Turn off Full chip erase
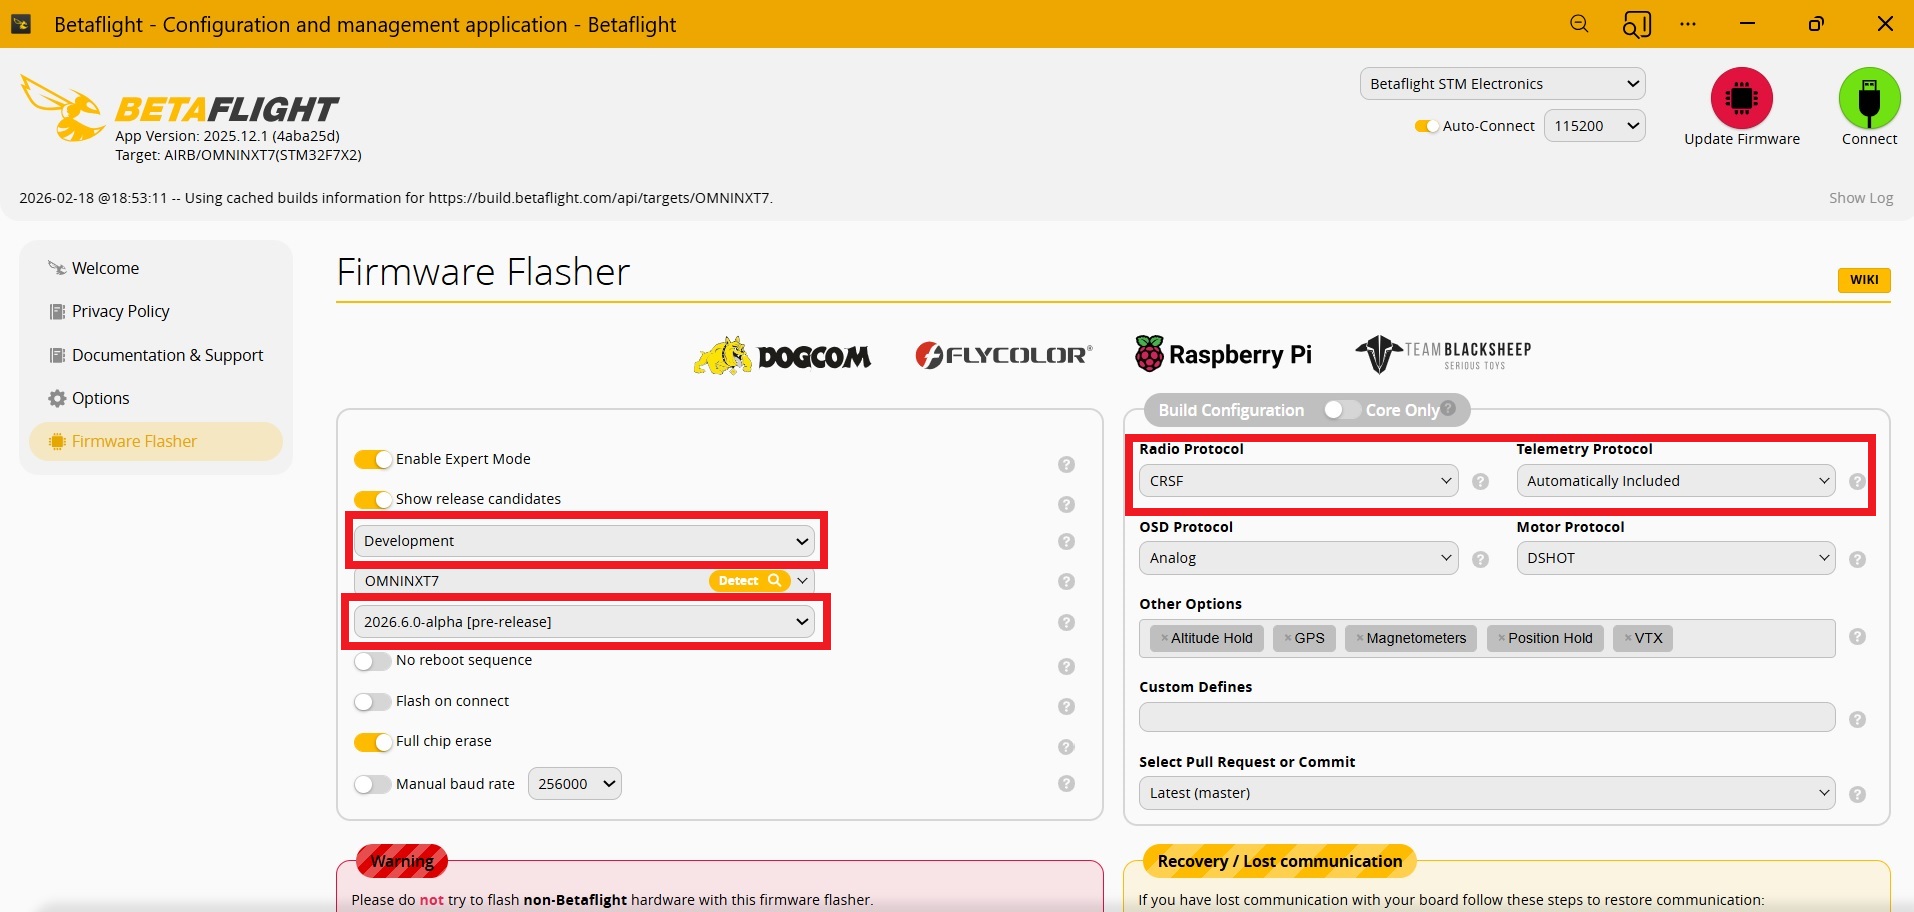This screenshot has width=1914, height=912. (x=371, y=742)
